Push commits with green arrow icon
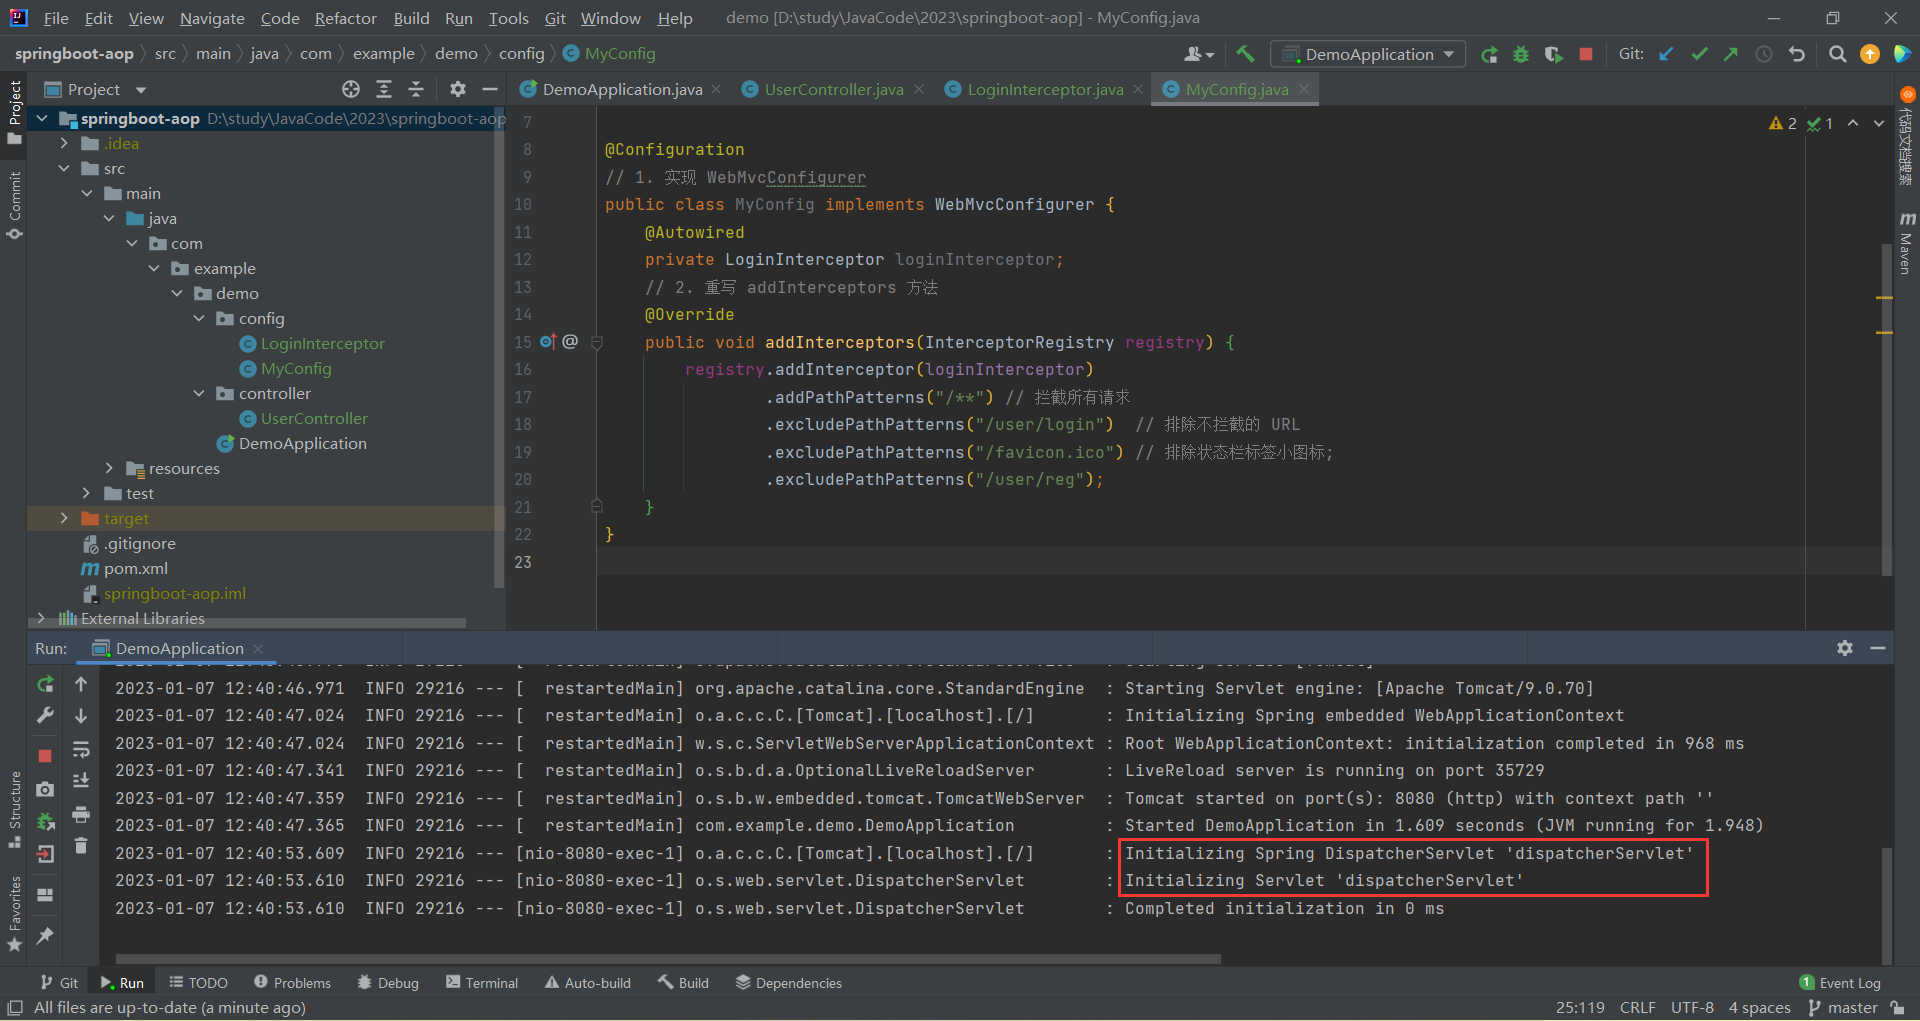This screenshot has height=1021, width=1920. (x=1731, y=54)
